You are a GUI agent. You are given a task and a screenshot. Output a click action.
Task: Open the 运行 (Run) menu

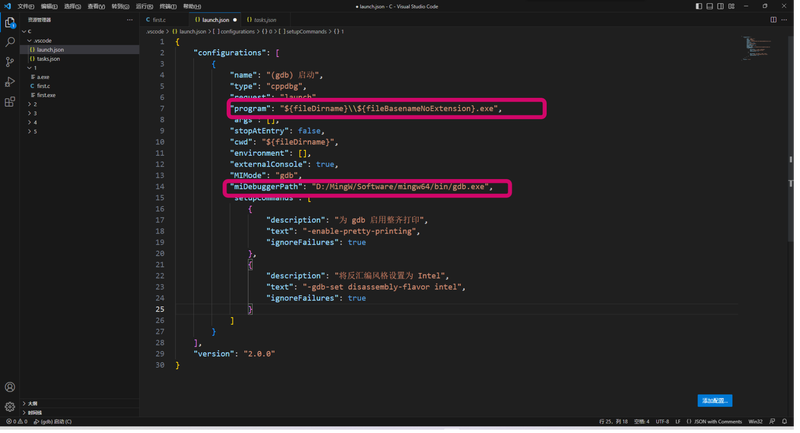tap(144, 7)
